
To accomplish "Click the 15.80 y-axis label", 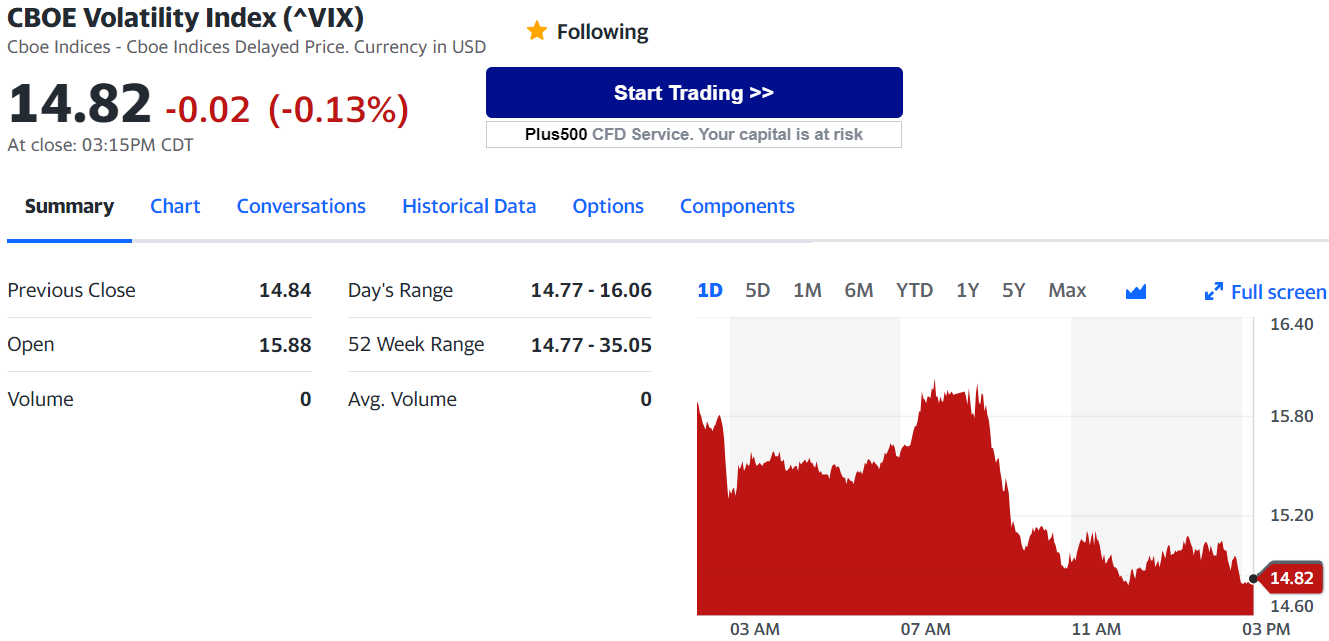I will [1291, 416].
